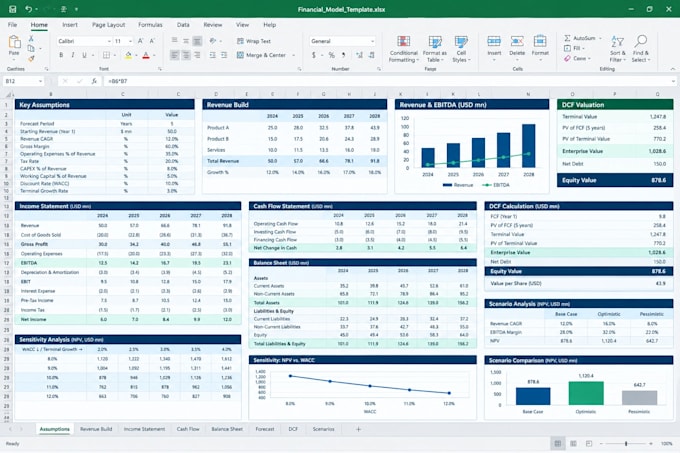Open the Font dialog launcher
Viewport: 680px width, 453px height.
tap(160, 69)
